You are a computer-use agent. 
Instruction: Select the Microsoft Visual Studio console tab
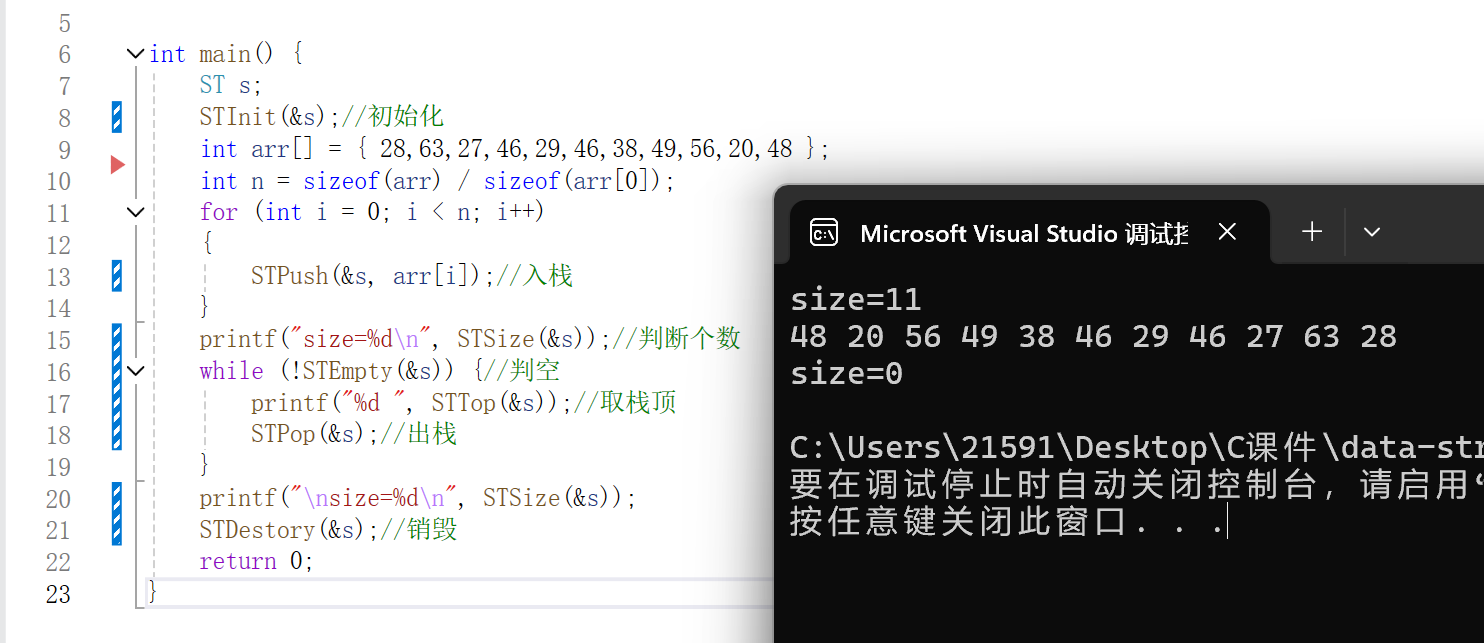[x=1028, y=233]
